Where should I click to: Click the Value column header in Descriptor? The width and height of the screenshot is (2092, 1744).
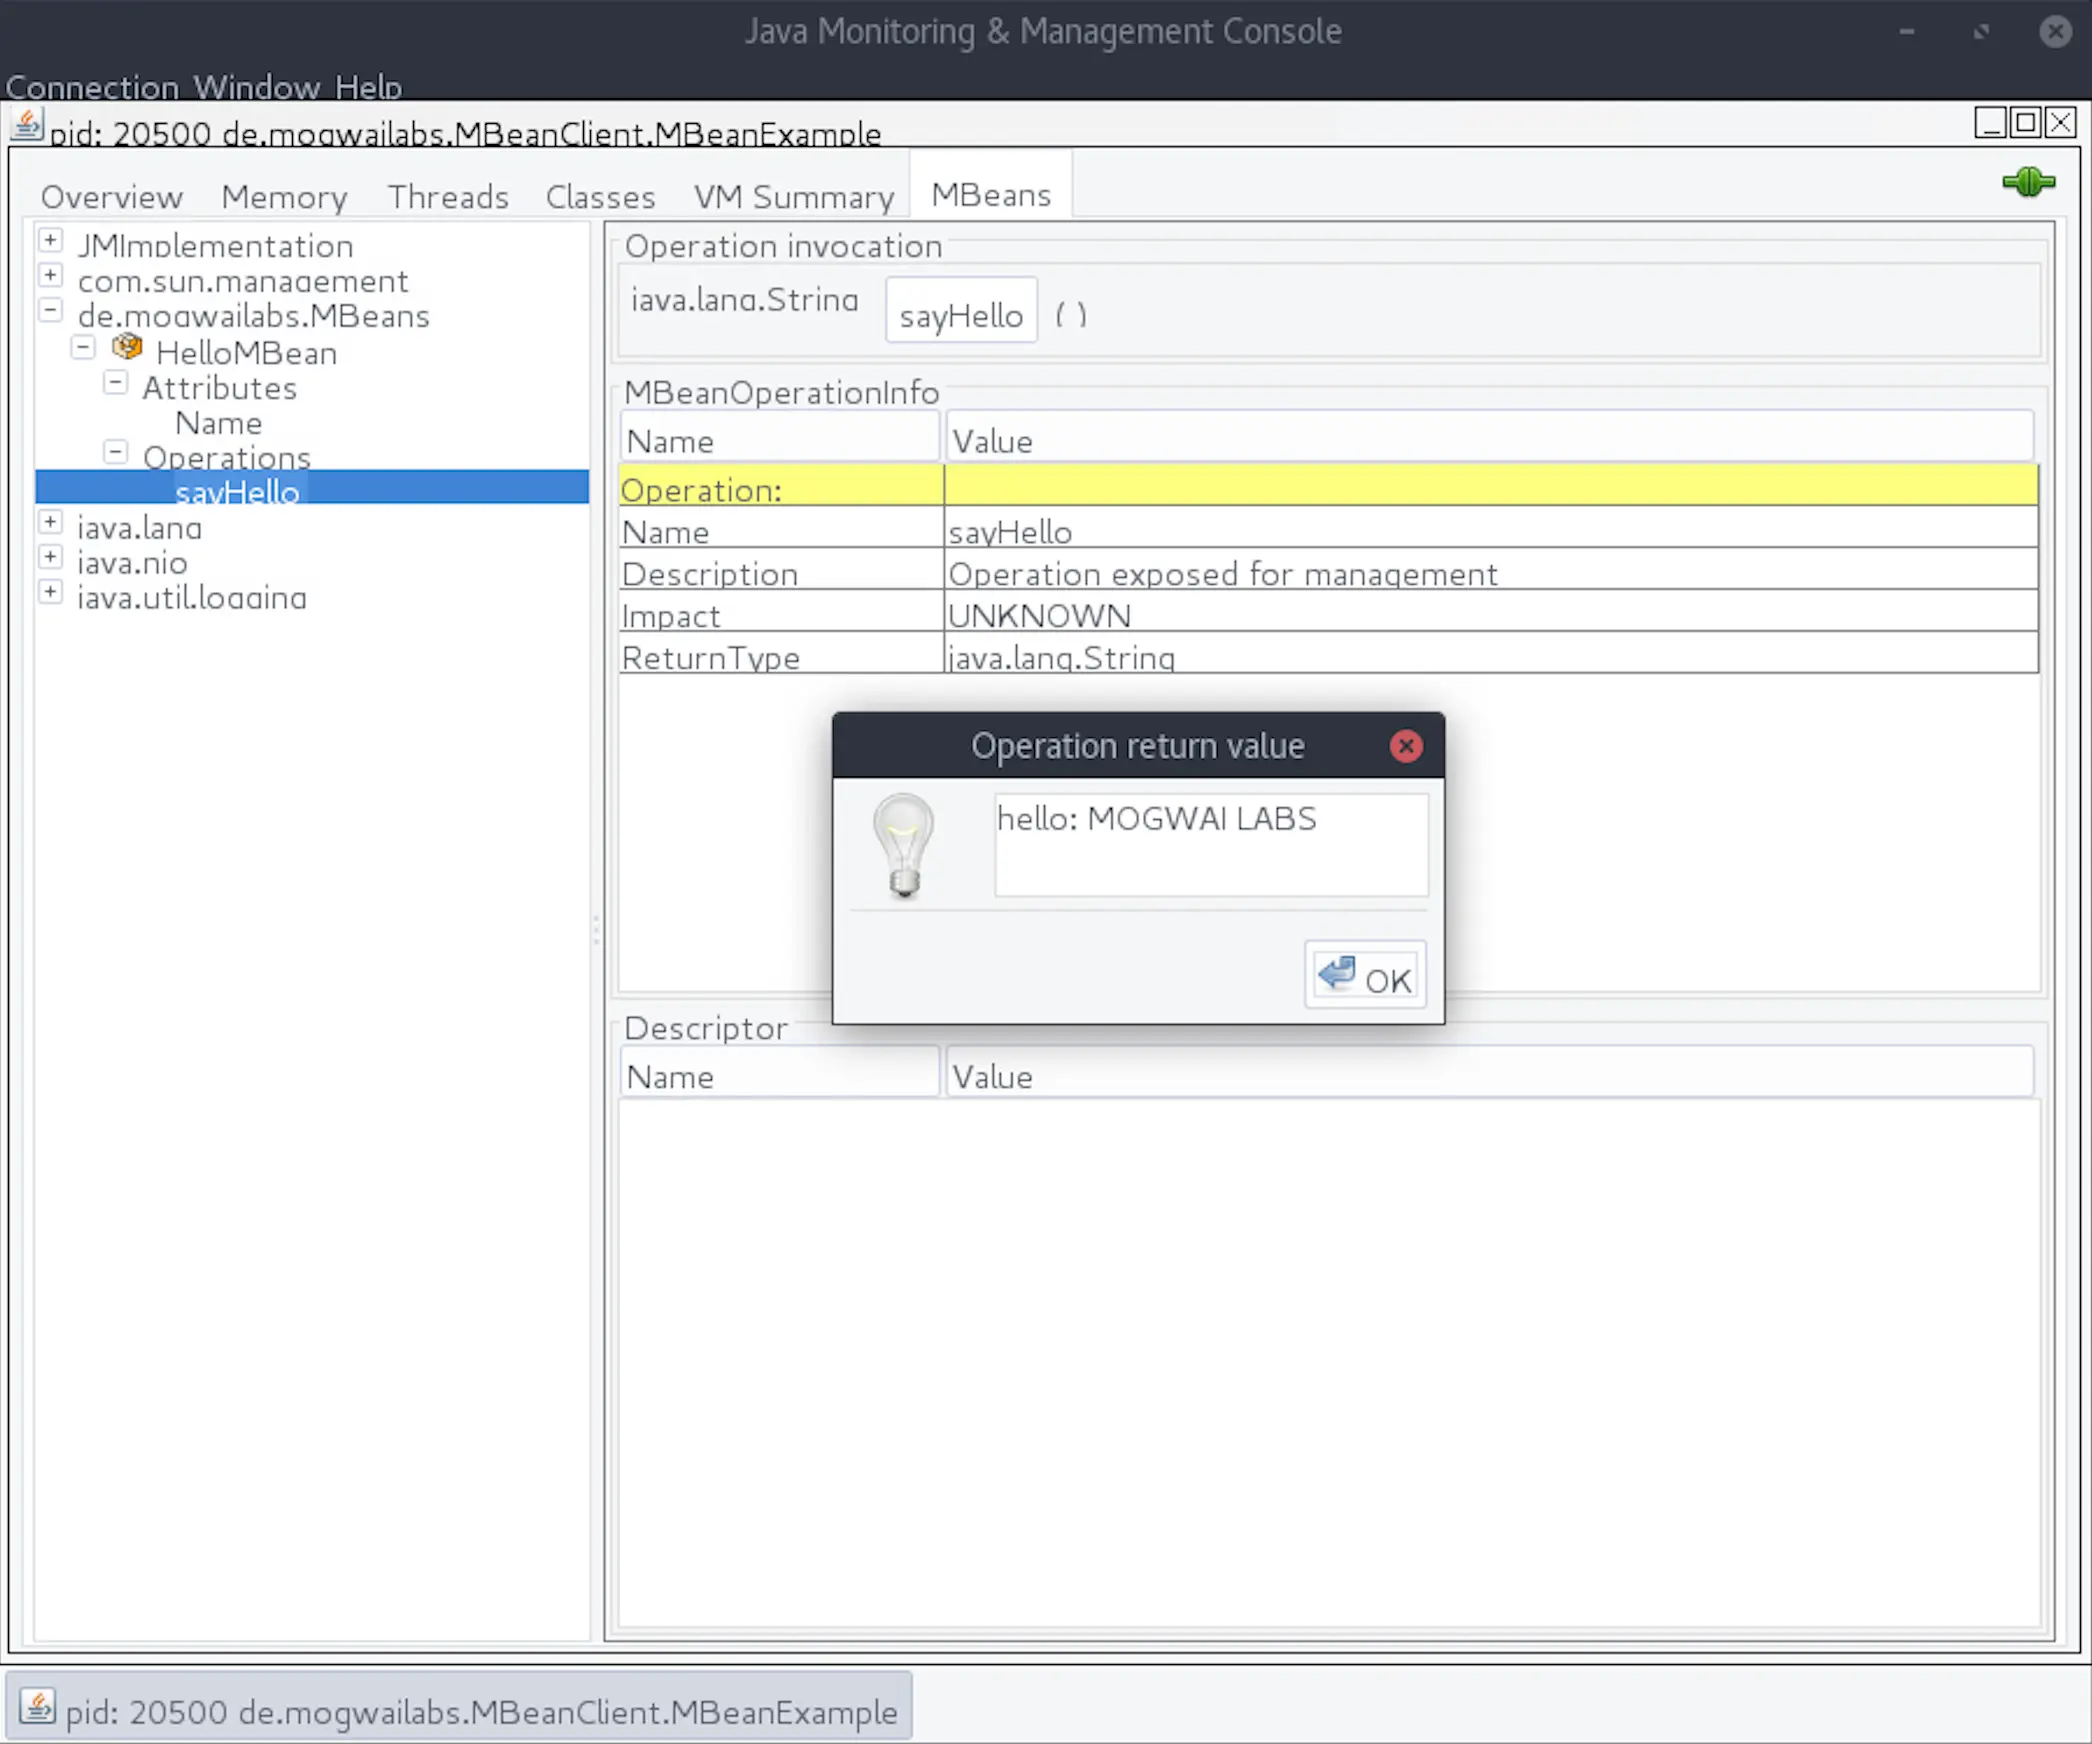pyautogui.click(x=1490, y=1074)
